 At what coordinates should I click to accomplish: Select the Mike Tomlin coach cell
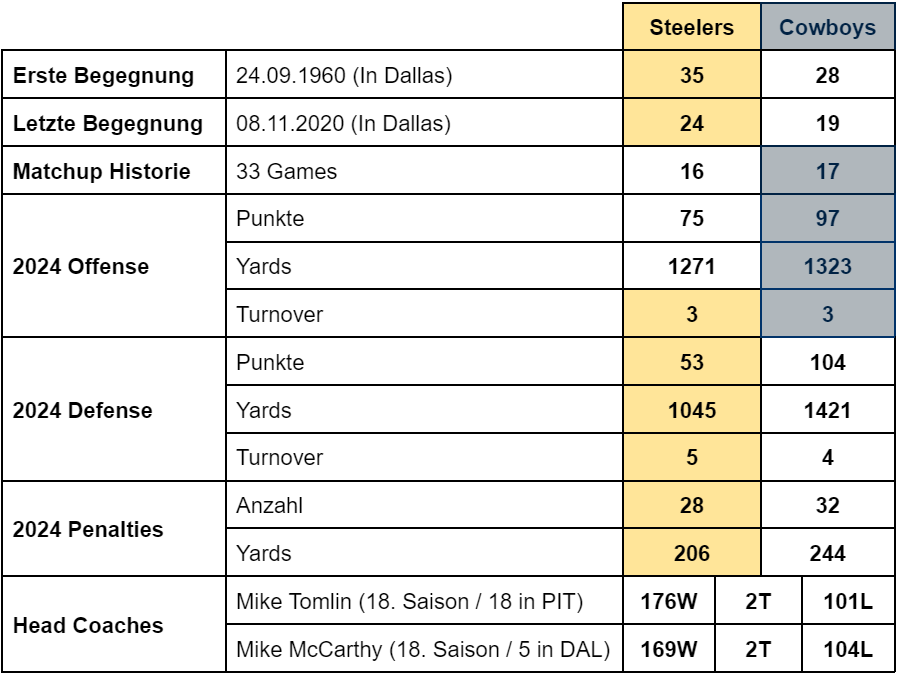[x=424, y=601]
